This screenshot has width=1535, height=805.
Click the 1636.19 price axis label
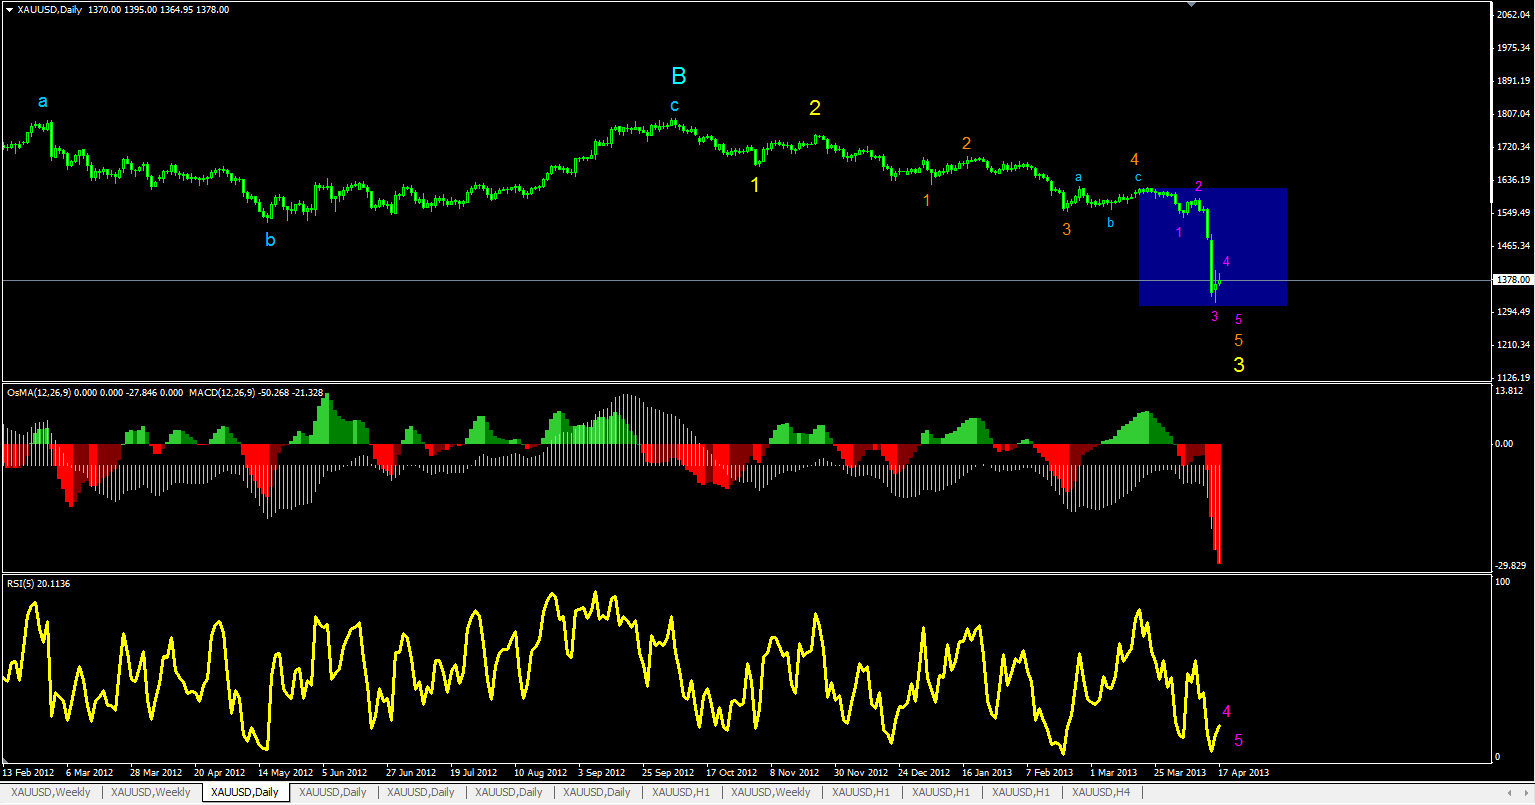(1514, 180)
